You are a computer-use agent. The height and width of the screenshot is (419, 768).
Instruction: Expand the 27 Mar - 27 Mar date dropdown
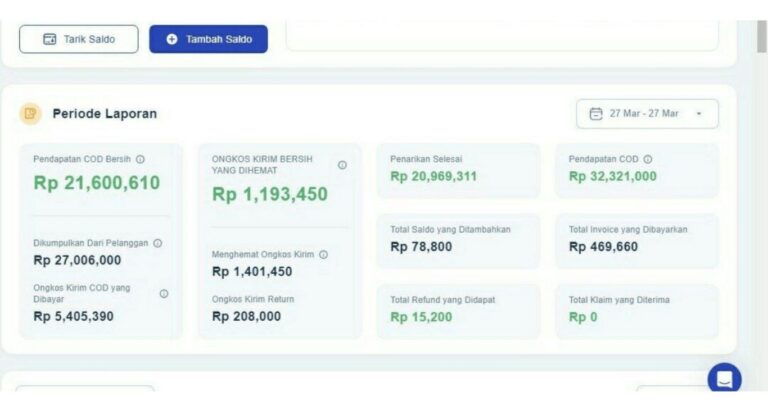[699, 114]
